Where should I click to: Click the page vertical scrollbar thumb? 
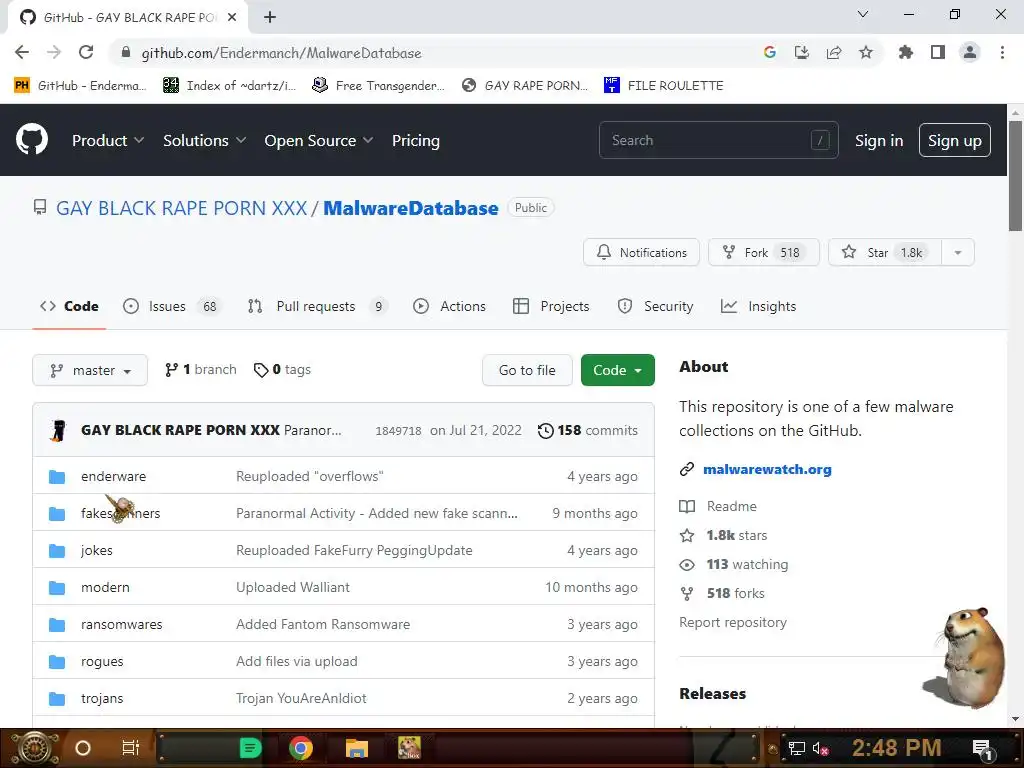click(1015, 175)
